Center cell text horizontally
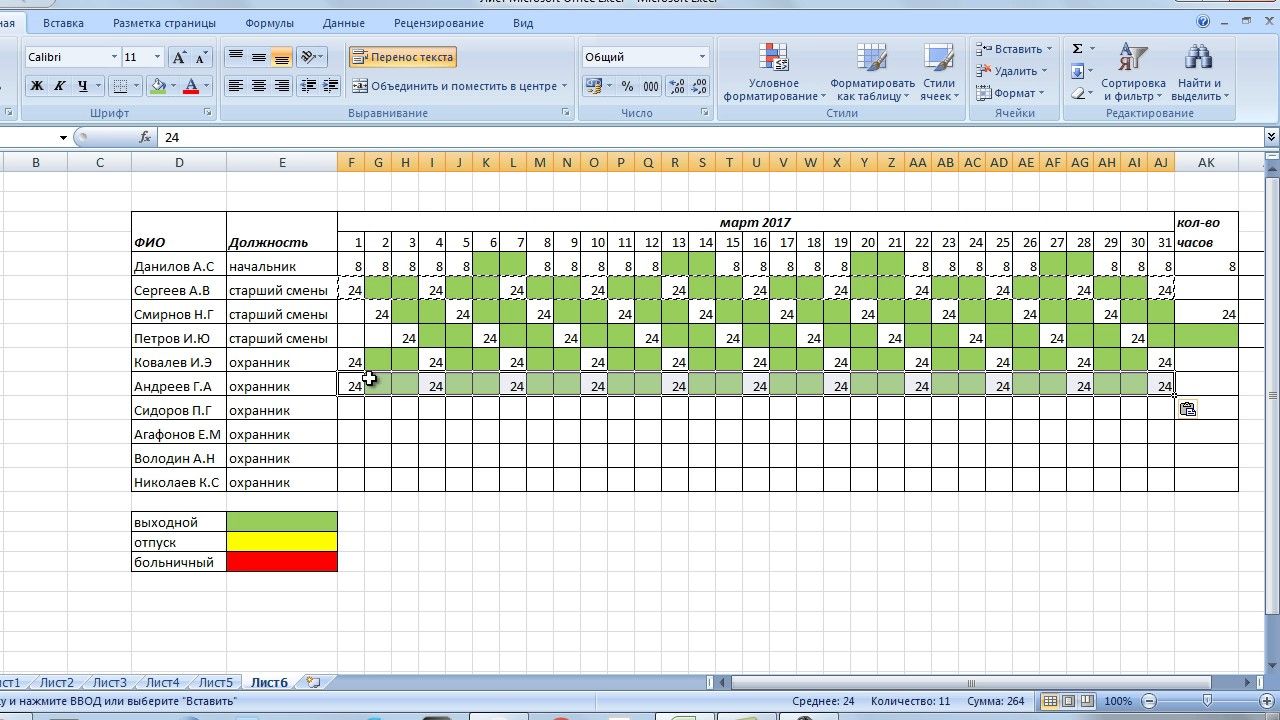The width and height of the screenshot is (1280, 720). 259,86
